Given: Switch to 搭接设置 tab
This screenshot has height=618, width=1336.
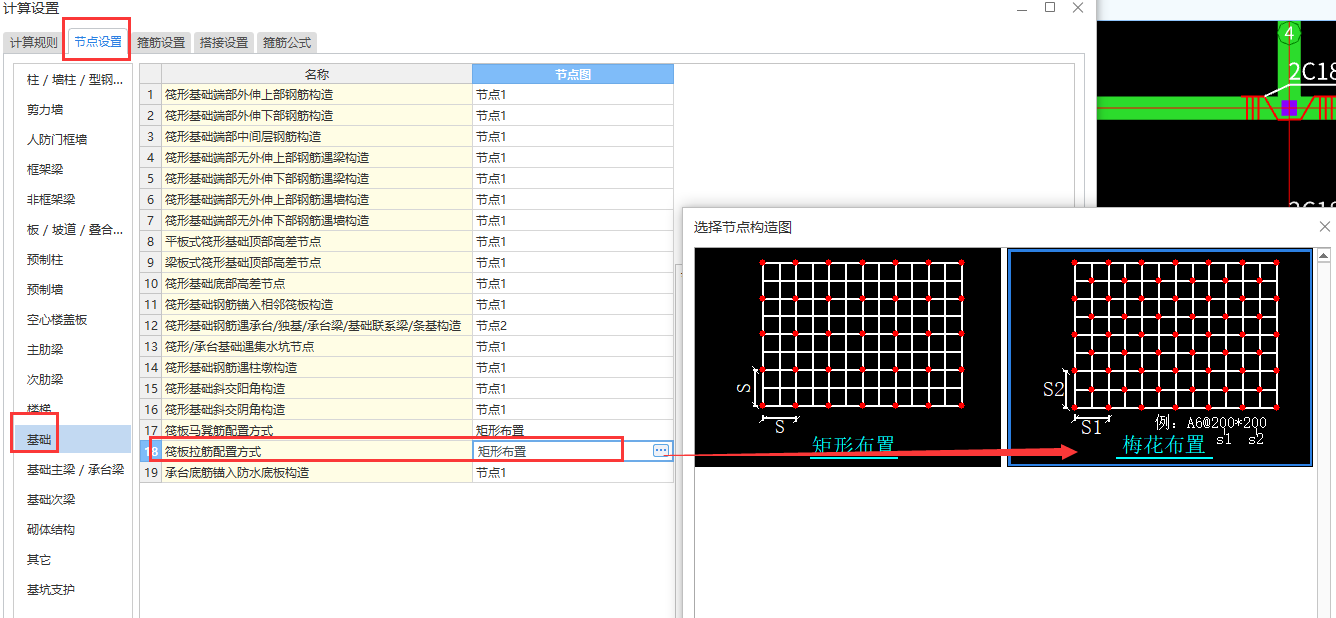Looking at the screenshot, I should (x=224, y=43).
